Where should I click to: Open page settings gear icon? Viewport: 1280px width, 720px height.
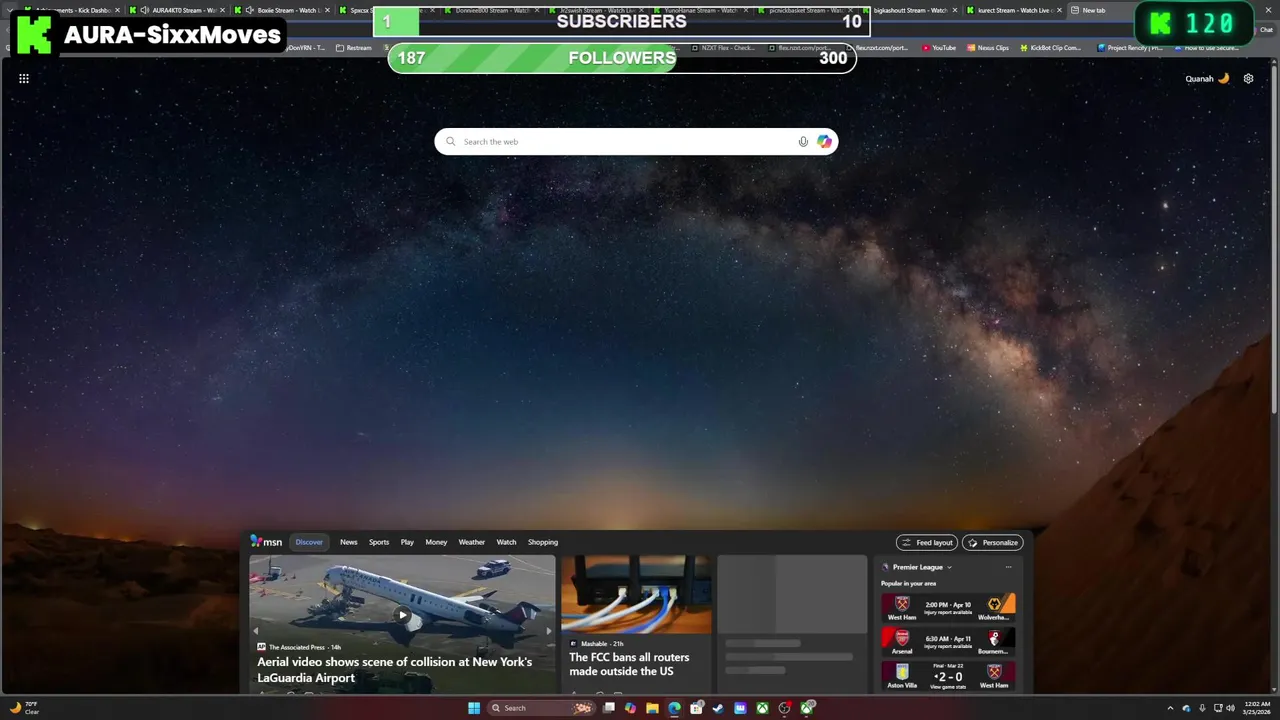(x=1248, y=78)
